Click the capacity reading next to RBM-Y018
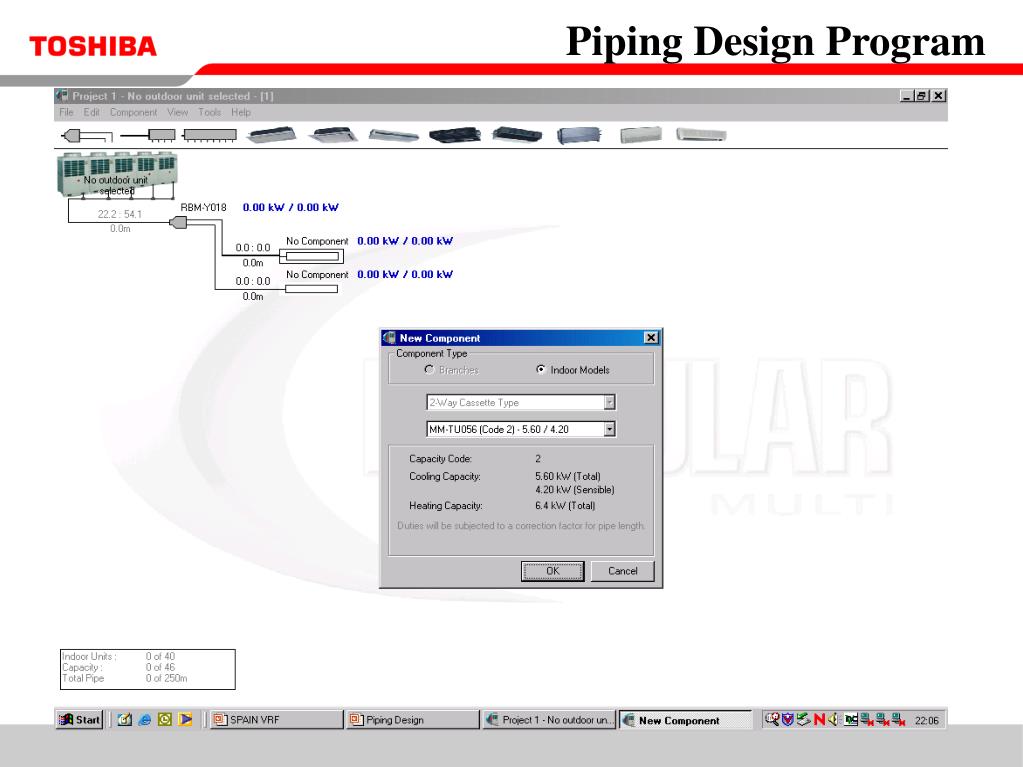 tap(291, 207)
